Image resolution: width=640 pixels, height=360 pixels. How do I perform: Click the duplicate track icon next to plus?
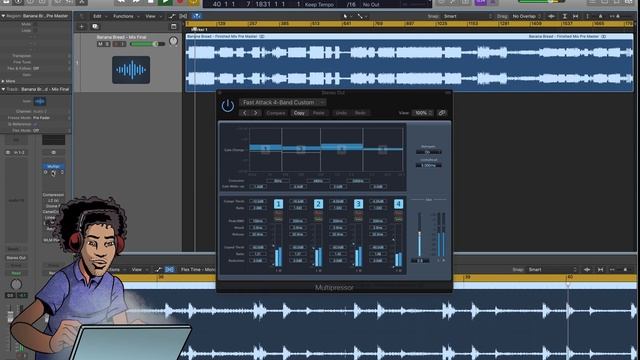point(95,27)
